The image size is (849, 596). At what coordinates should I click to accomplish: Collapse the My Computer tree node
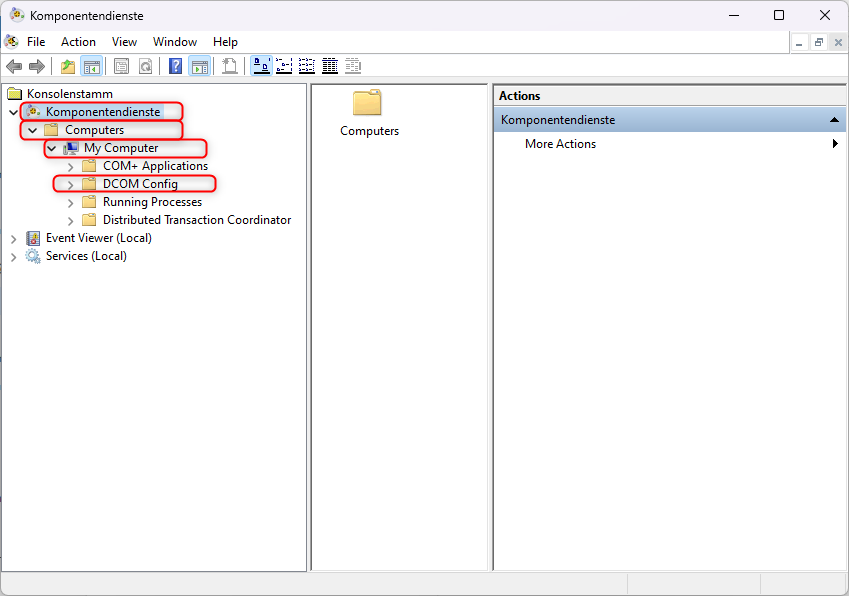[50, 148]
